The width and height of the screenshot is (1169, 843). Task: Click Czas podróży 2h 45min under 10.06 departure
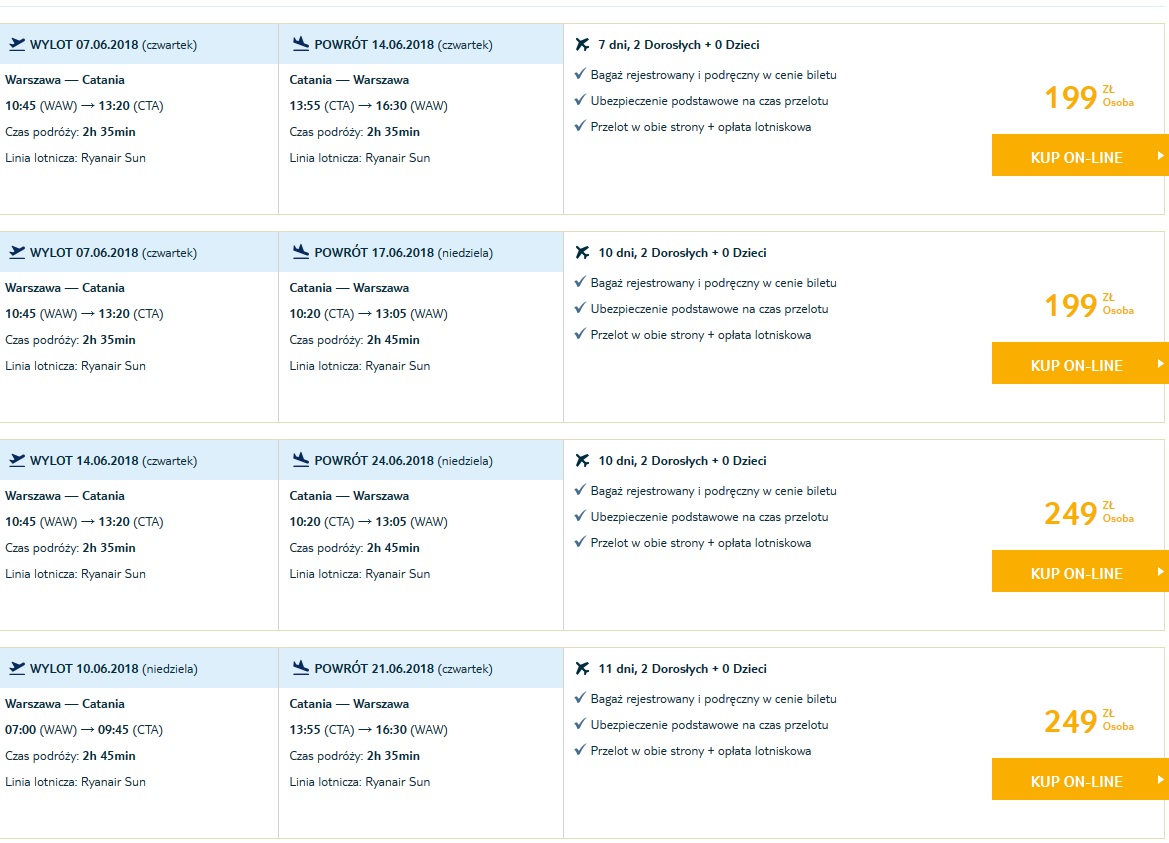(70, 756)
